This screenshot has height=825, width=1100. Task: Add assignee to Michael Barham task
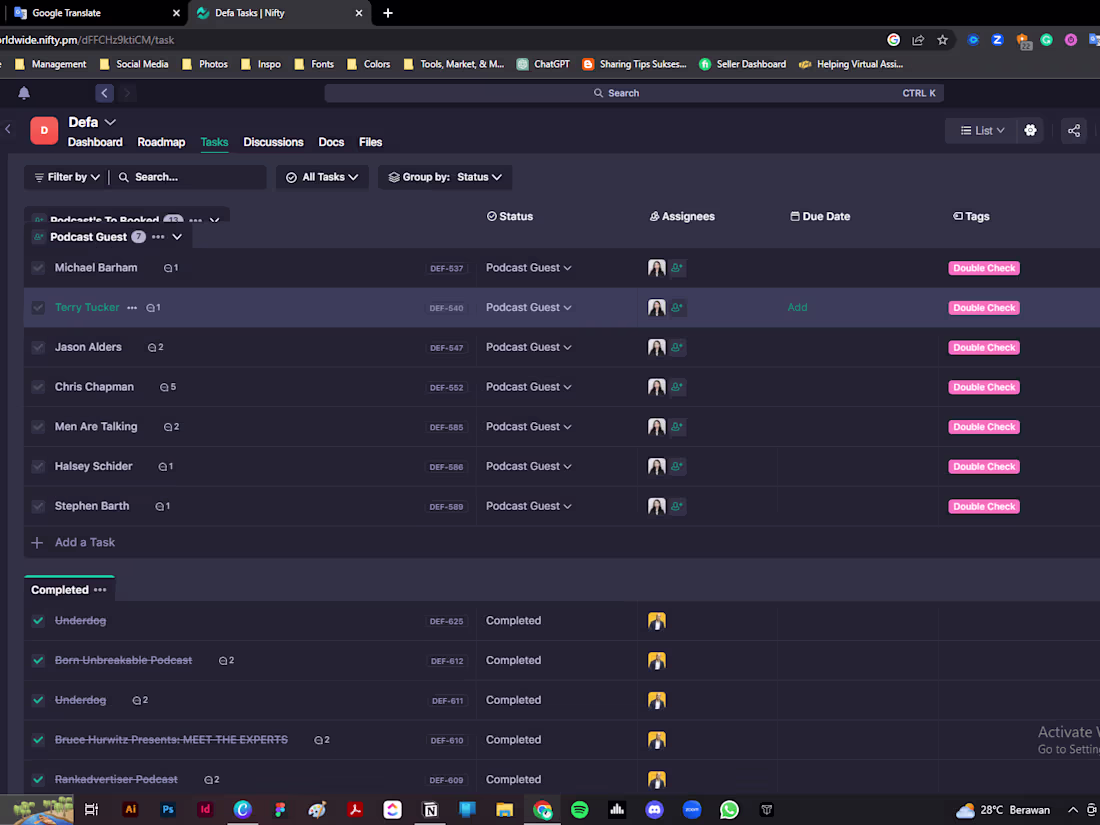(677, 267)
